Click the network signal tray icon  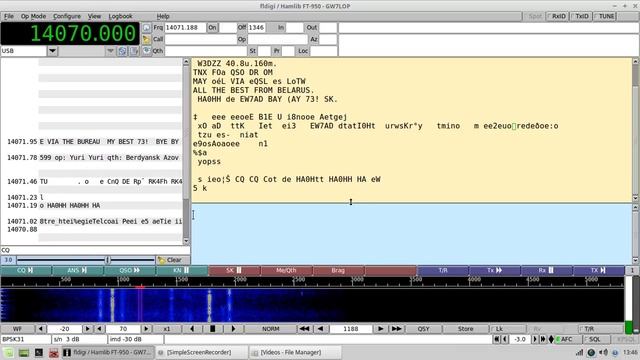pos(579,352)
